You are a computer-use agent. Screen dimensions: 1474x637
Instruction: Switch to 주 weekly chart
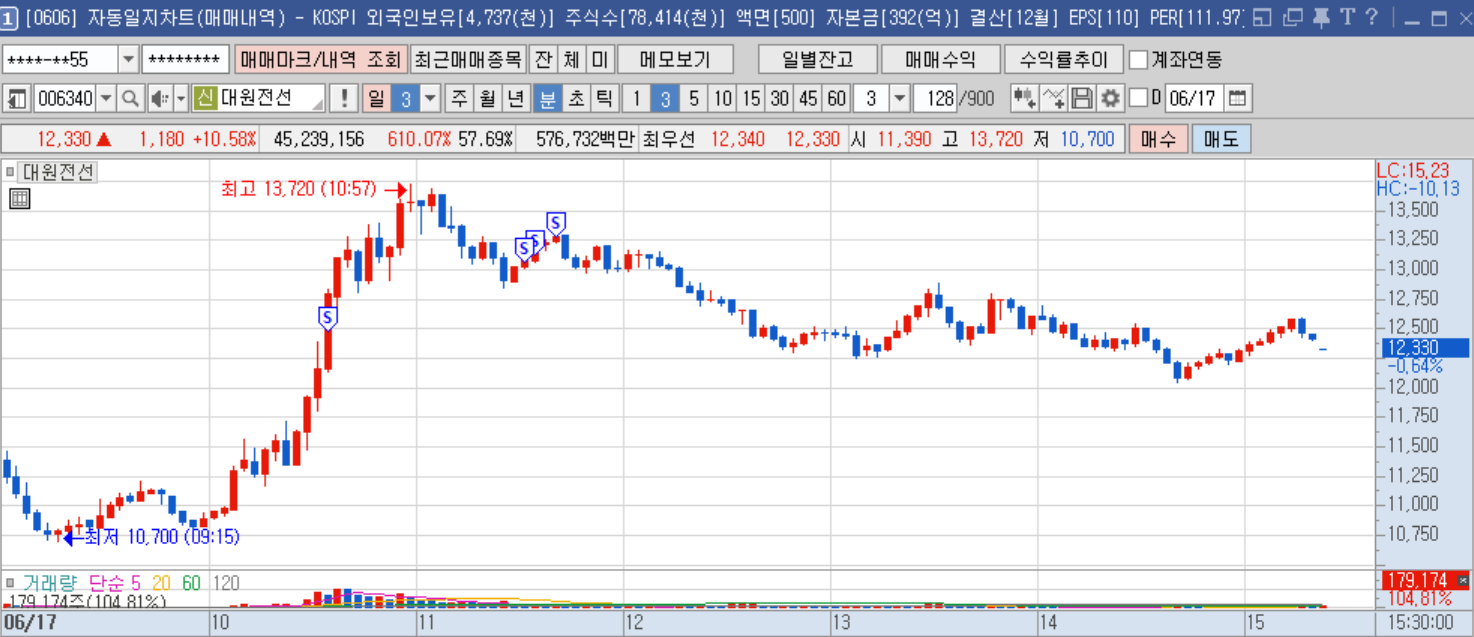pos(460,98)
